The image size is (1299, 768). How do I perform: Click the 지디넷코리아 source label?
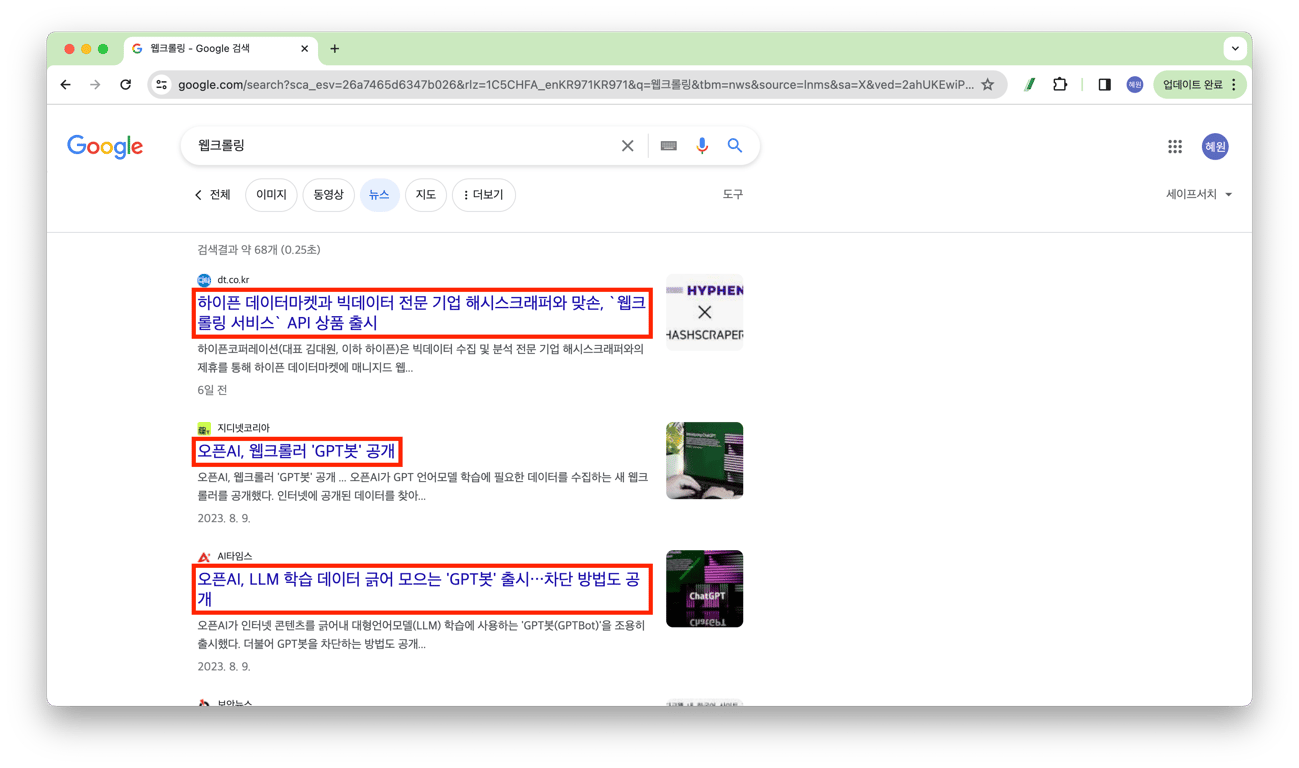tap(243, 428)
